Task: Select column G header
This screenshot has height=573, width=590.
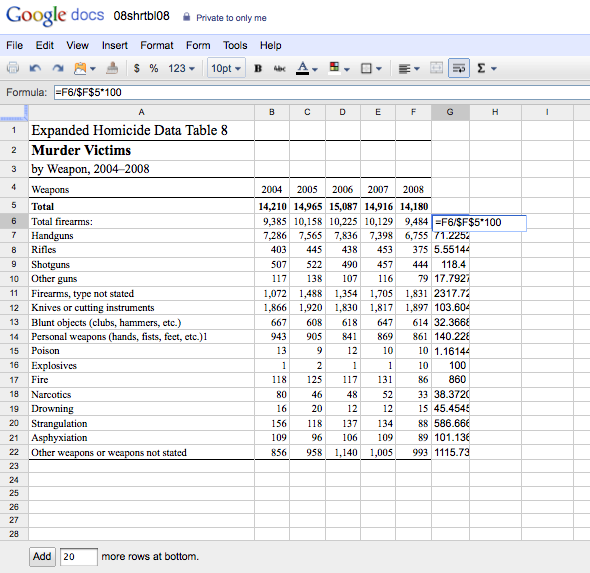Action: [450, 112]
